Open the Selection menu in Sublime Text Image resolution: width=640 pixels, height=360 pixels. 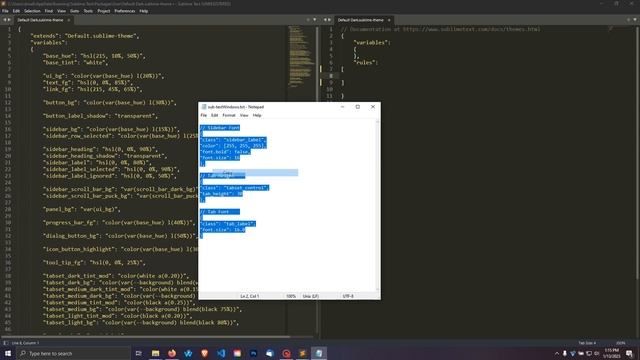pyautogui.click(x=32, y=11)
